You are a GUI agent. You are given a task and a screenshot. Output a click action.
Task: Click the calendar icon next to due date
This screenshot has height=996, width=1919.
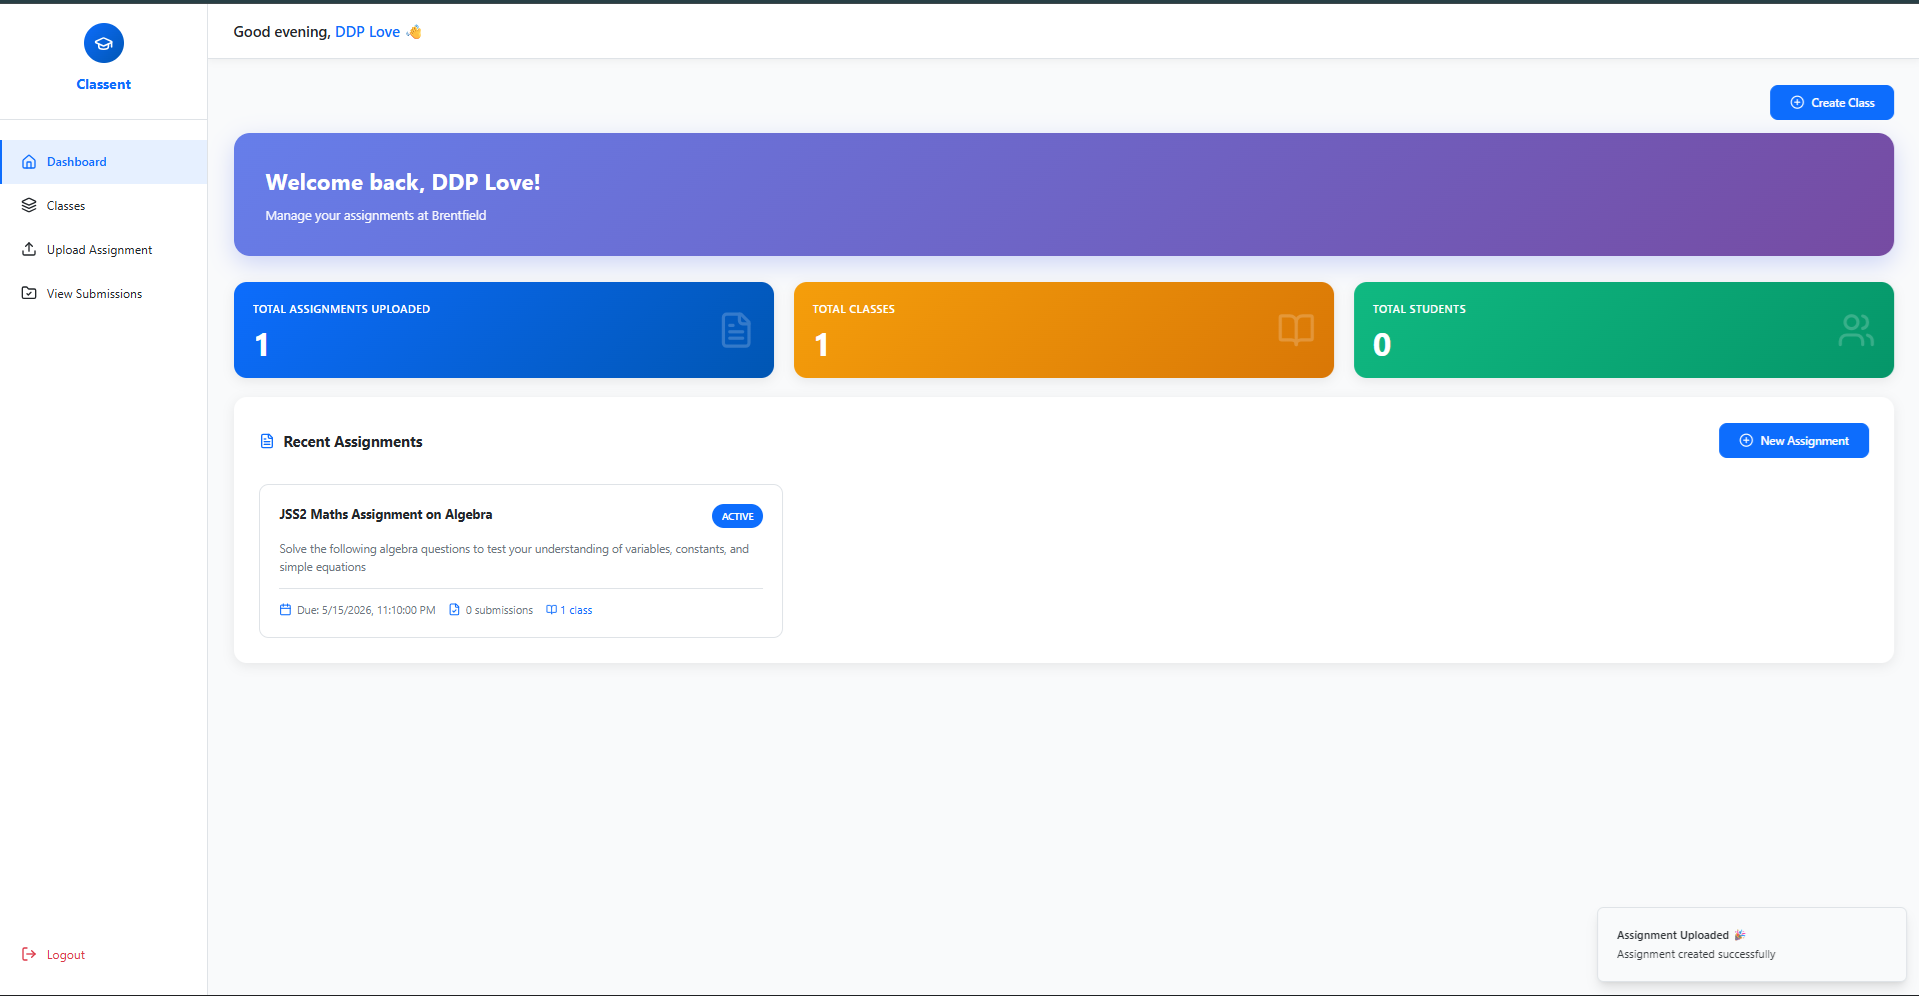[x=285, y=610]
